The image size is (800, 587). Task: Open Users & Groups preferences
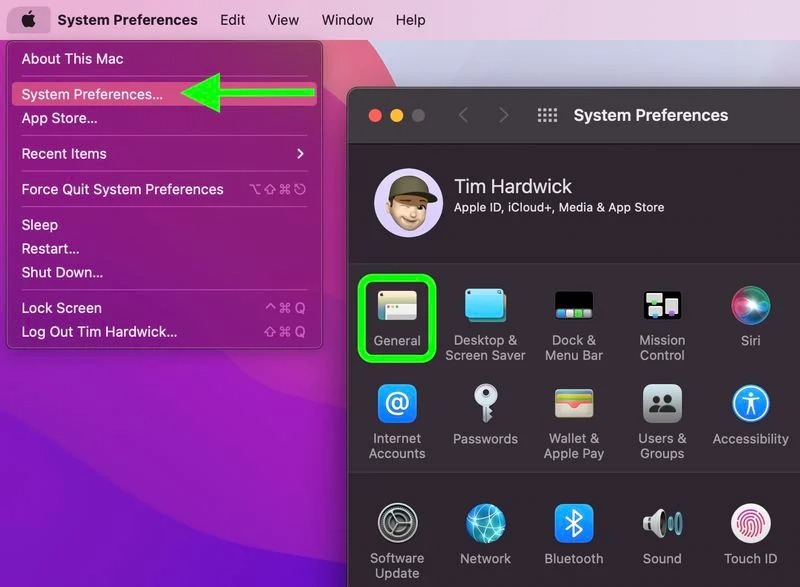(662, 422)
